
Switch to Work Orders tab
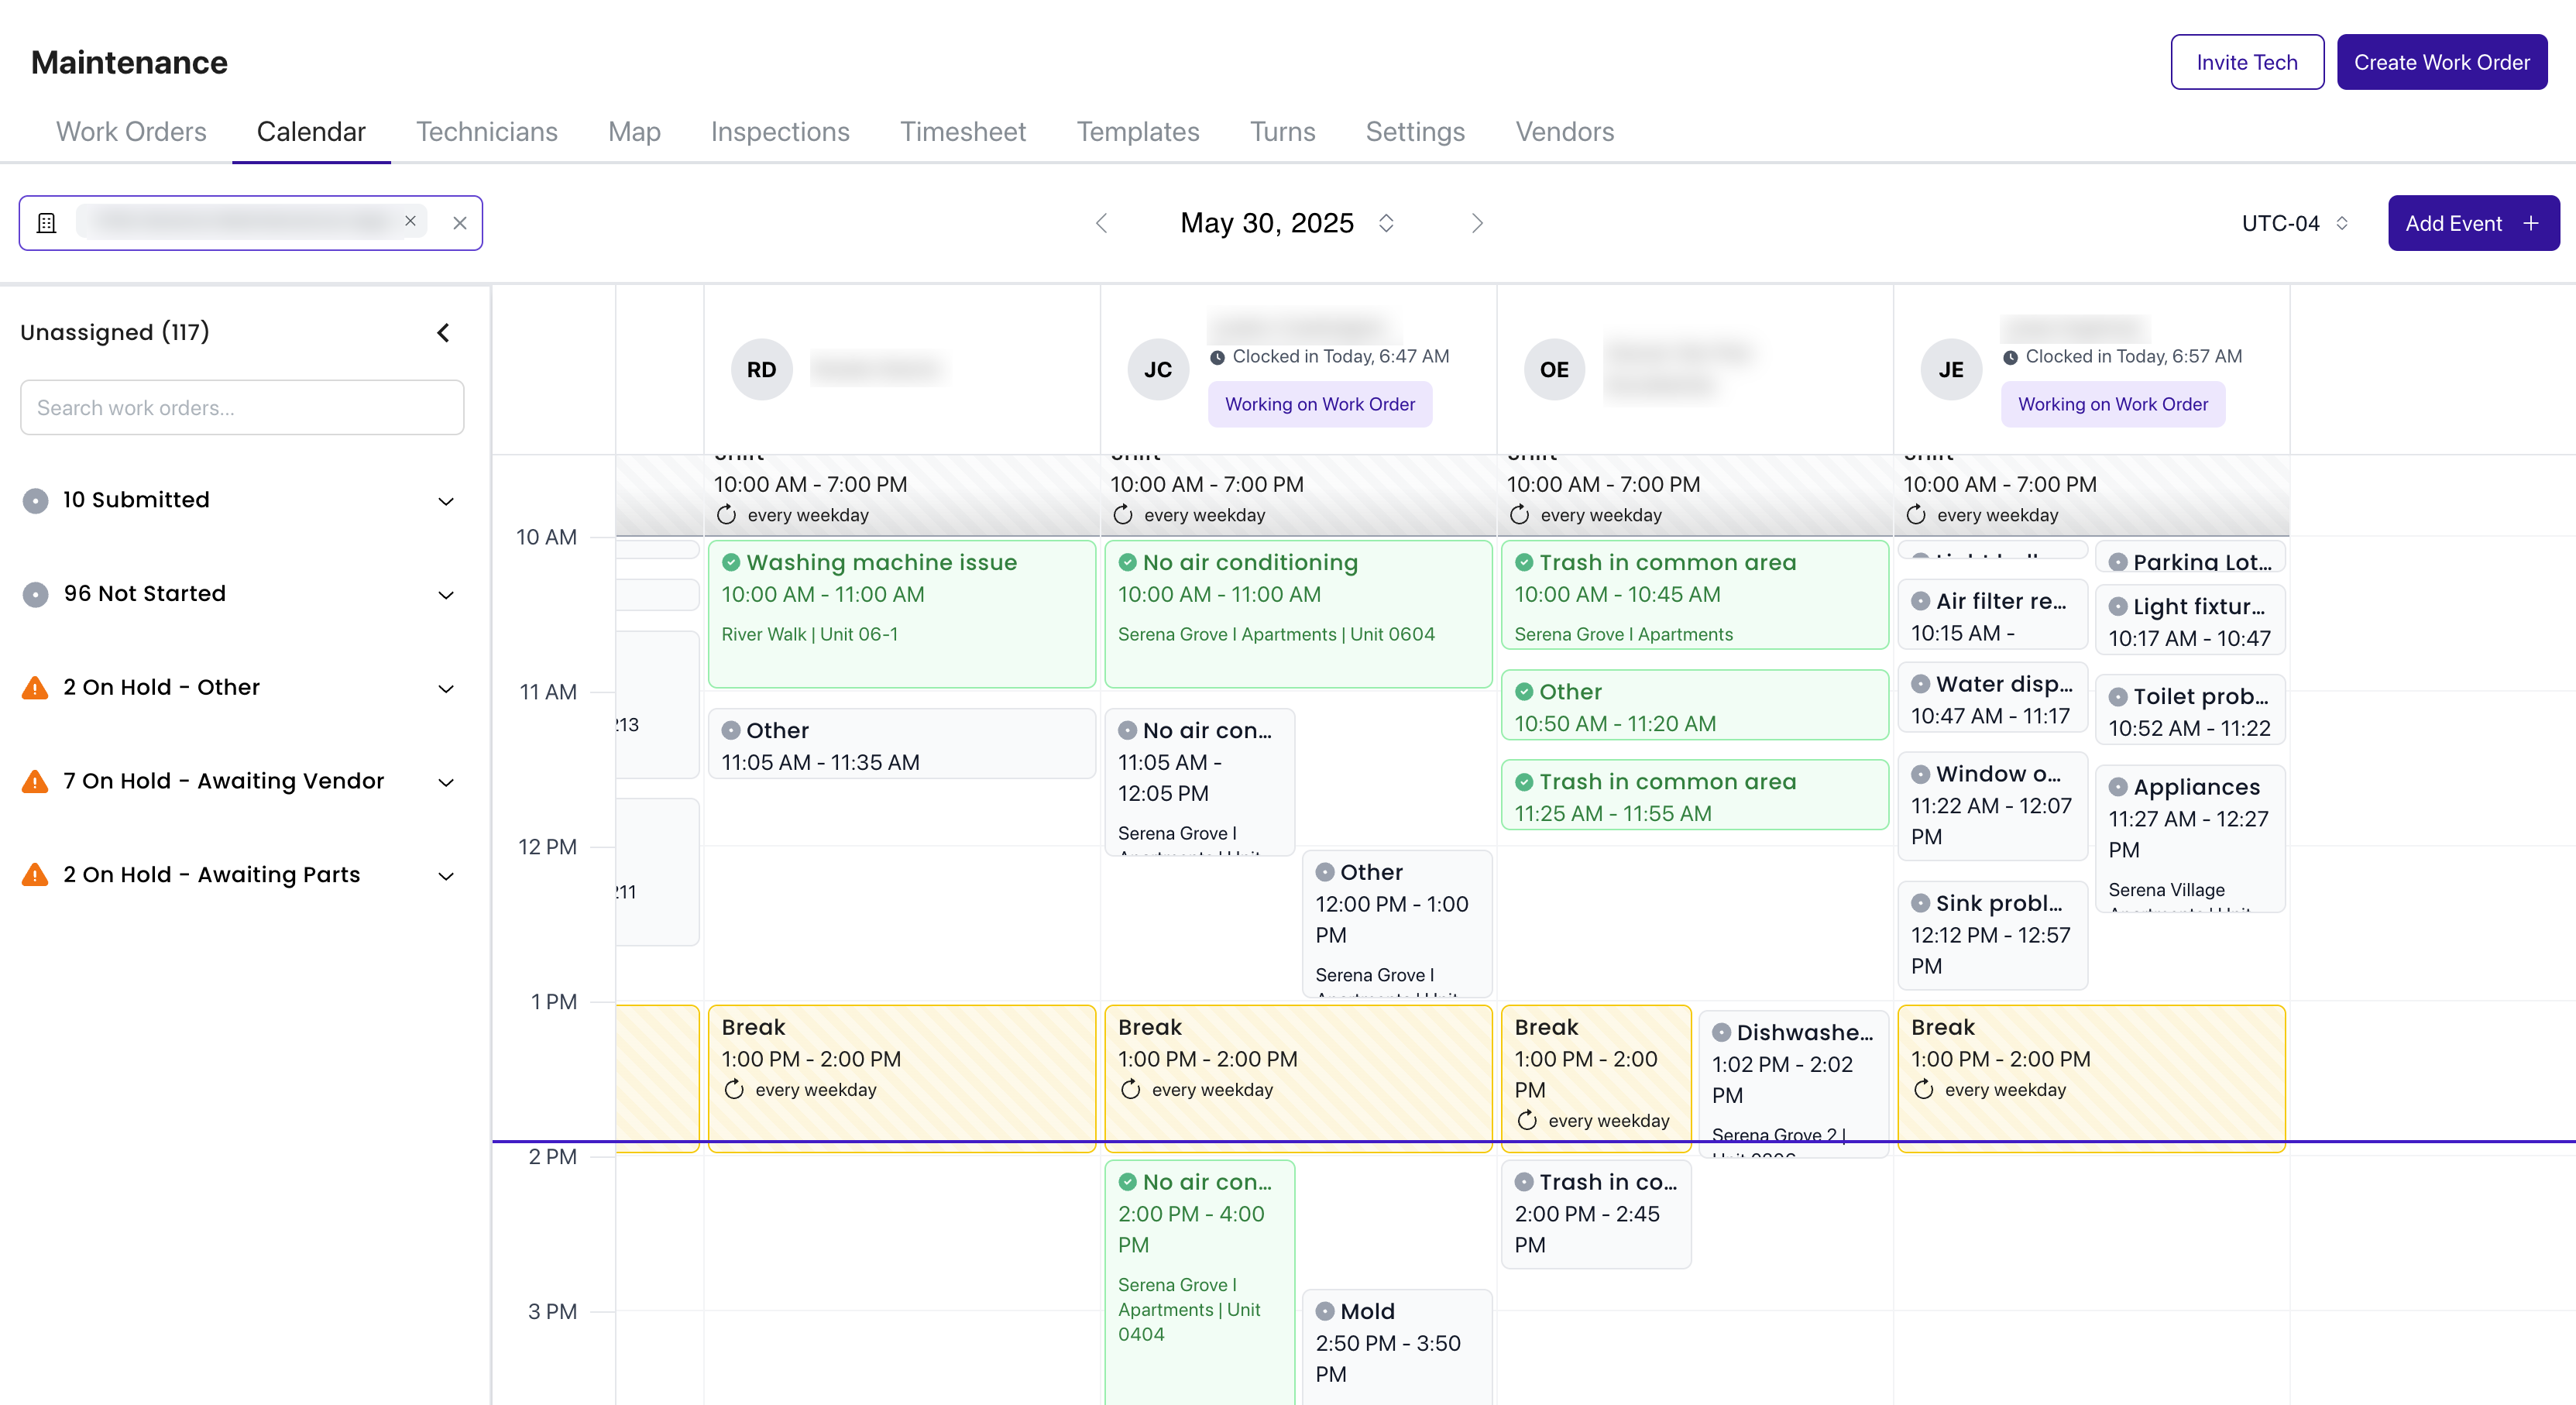pyautogui.click(x=131, y=131)
